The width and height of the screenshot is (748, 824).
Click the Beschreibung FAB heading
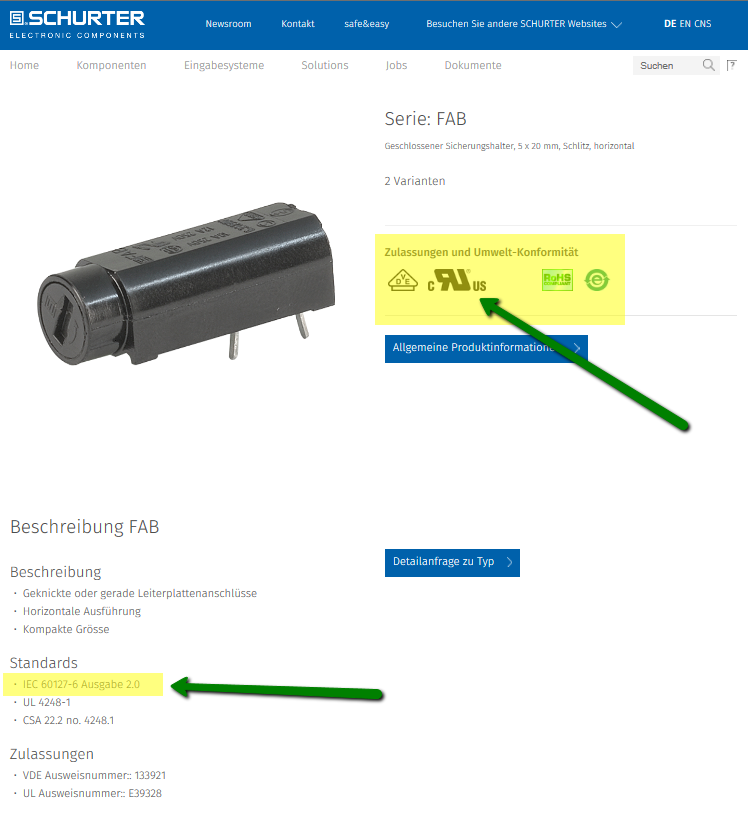(85, 527)
